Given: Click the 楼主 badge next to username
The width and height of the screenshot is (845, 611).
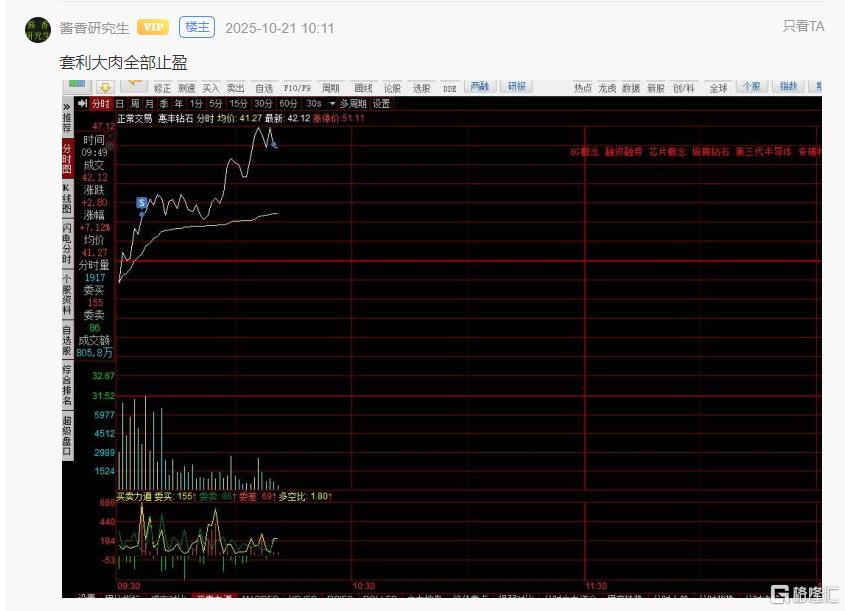Looking at the screenshot, I should (197, 28).
